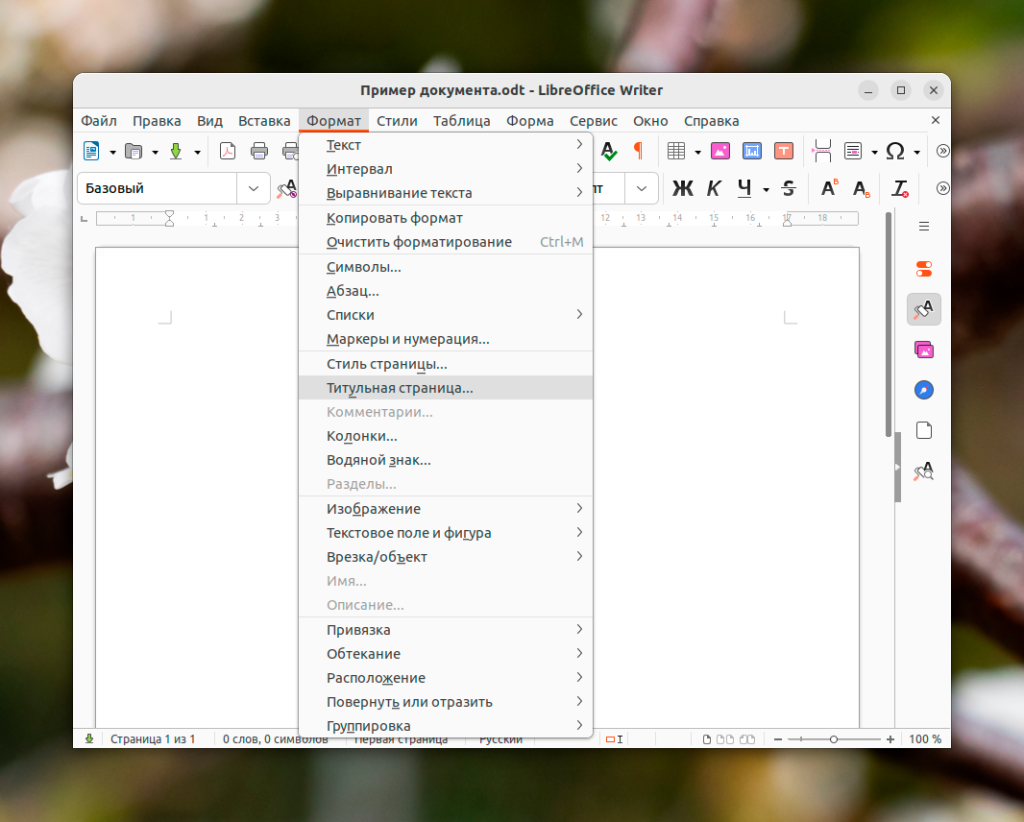The image size is (1024, 822).
Task: Click the zoom slider handle
Action: point(833,740)
